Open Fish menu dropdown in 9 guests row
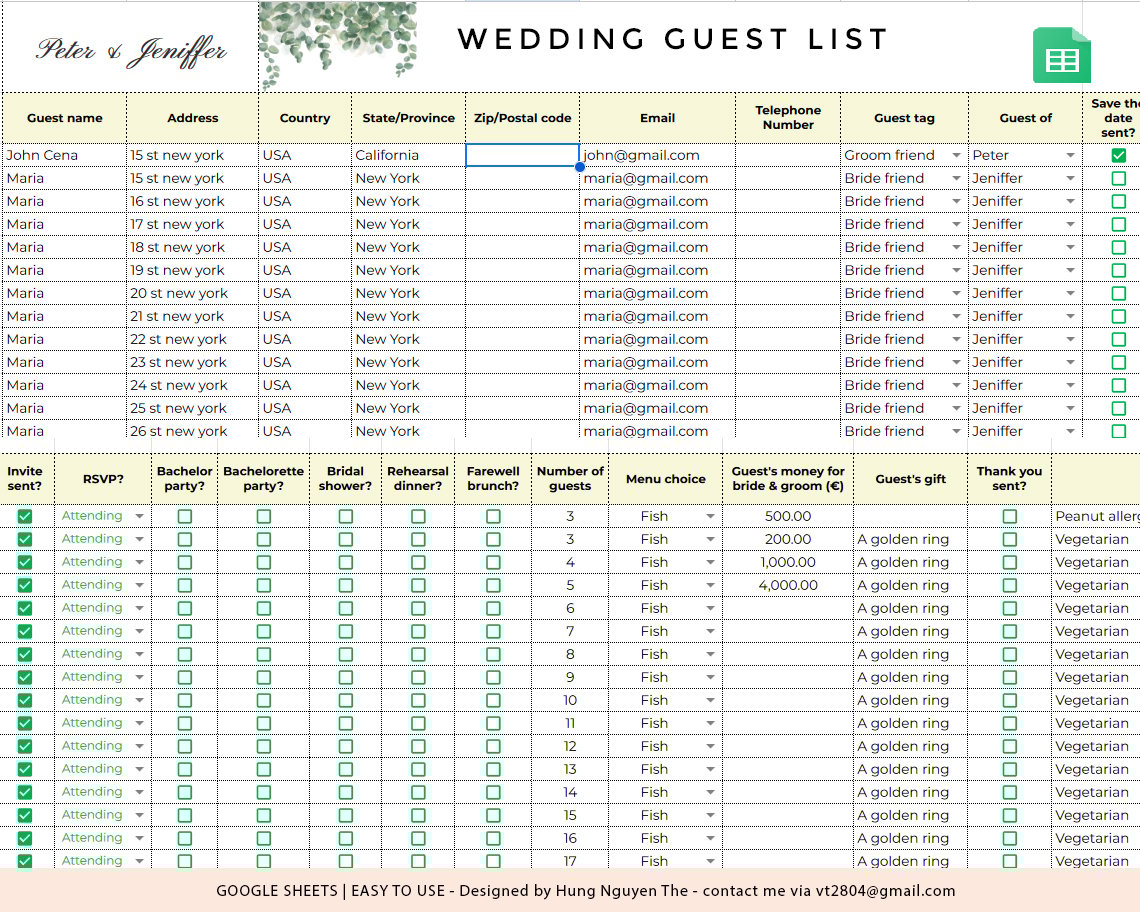The width and height of the screenshot is (1140, 912). 710,677
